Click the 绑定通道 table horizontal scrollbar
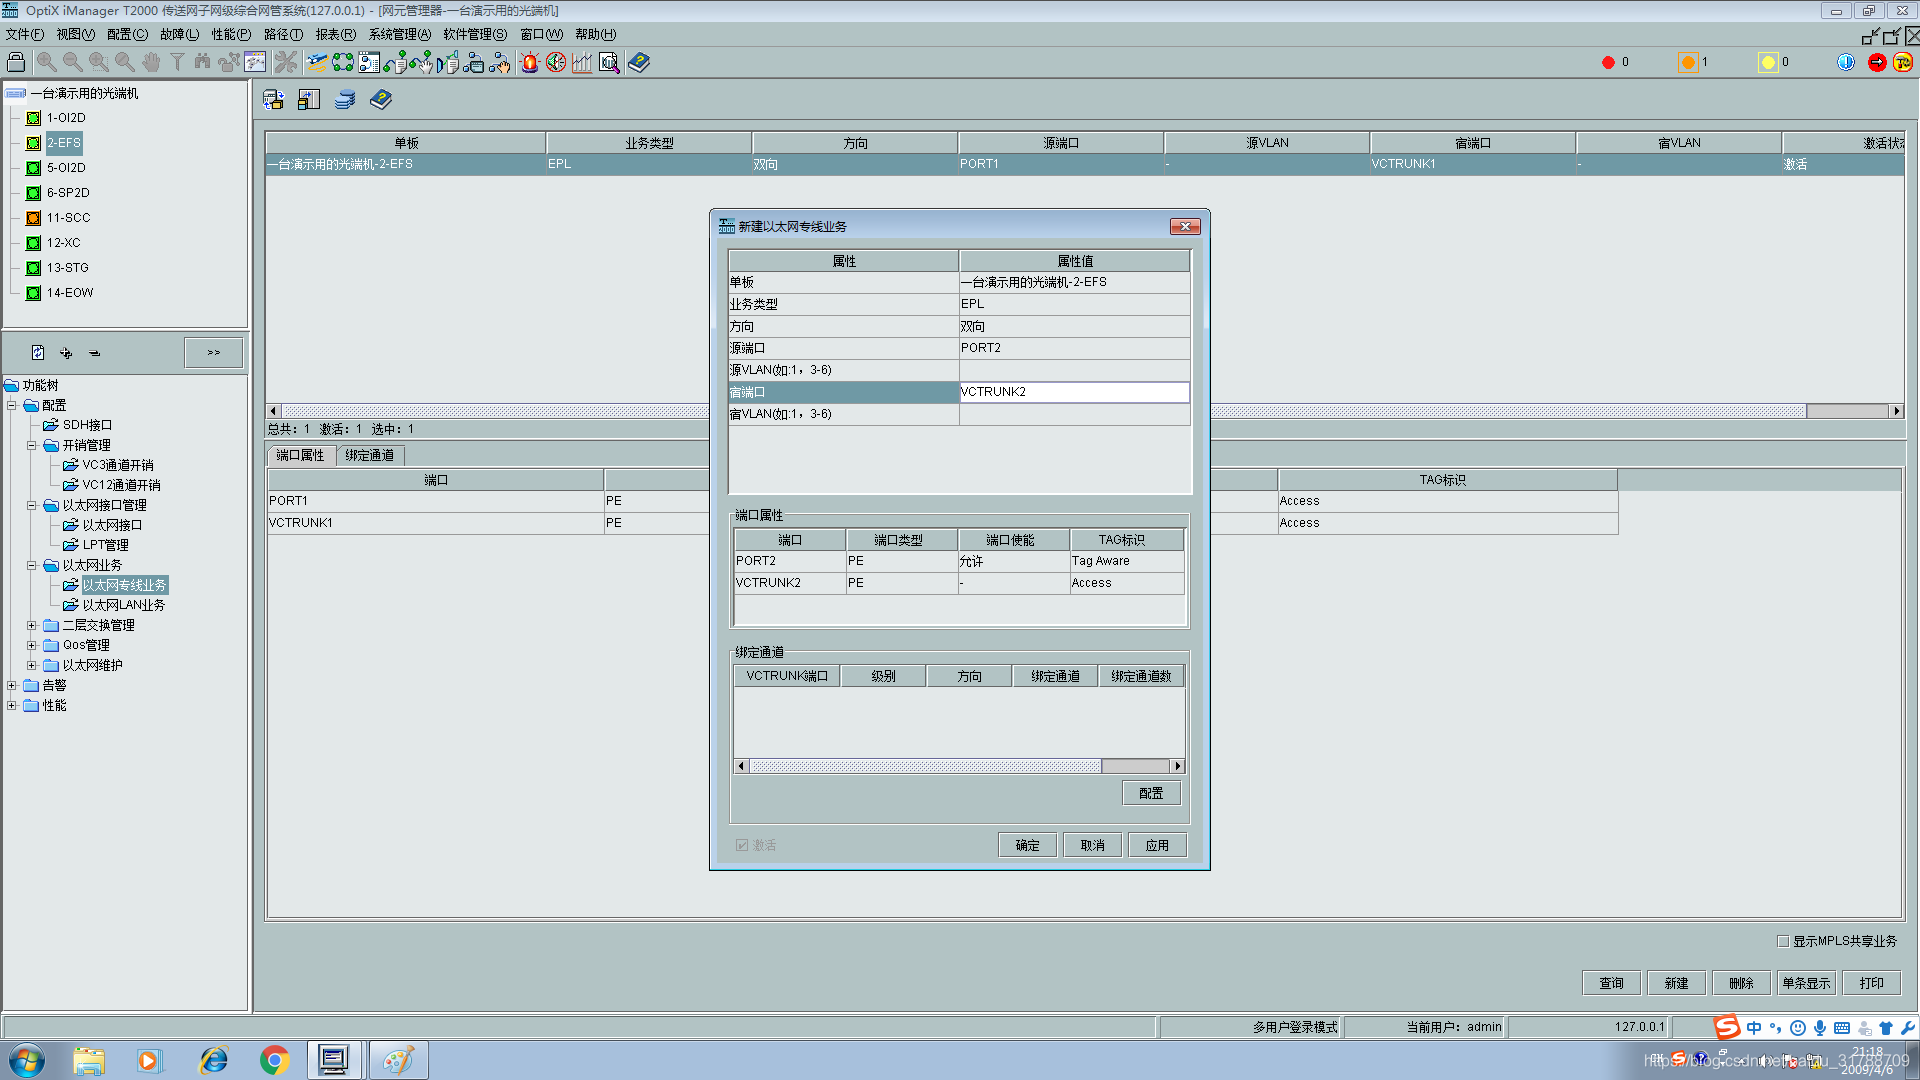Screen dimensions: 1920x1080 [x=925, y=766]
